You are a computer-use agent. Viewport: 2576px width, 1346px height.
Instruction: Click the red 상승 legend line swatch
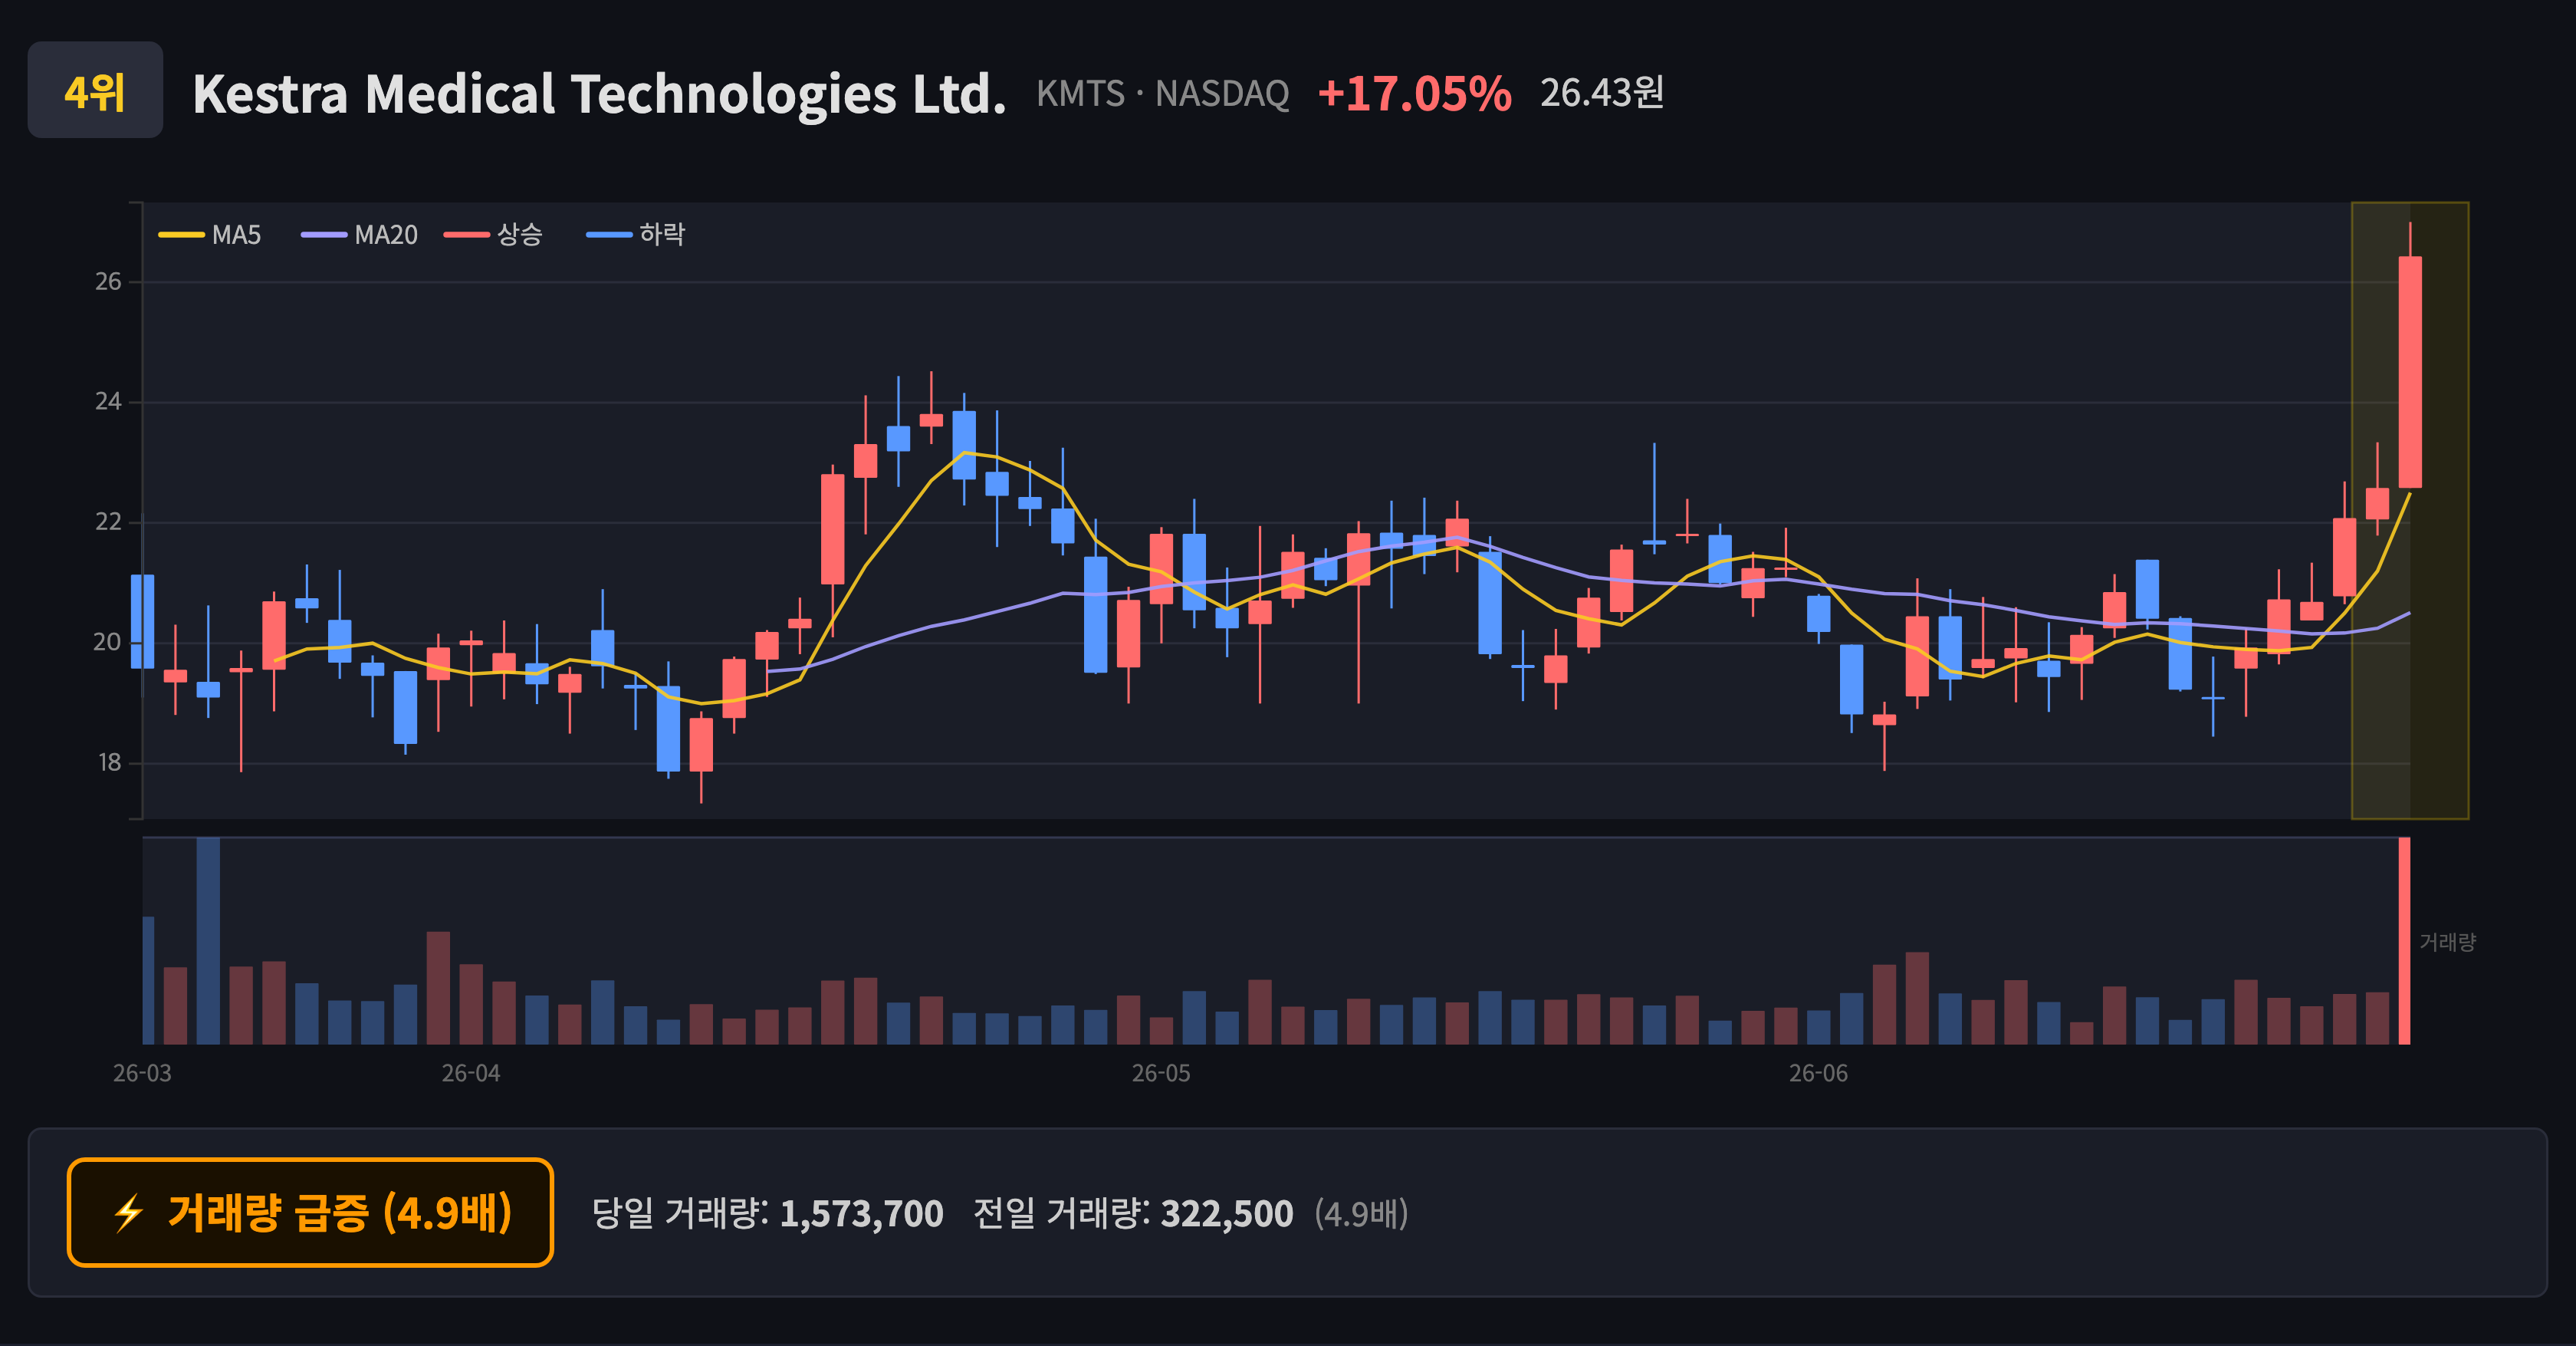pyautogui.click(x=467, y=235)
